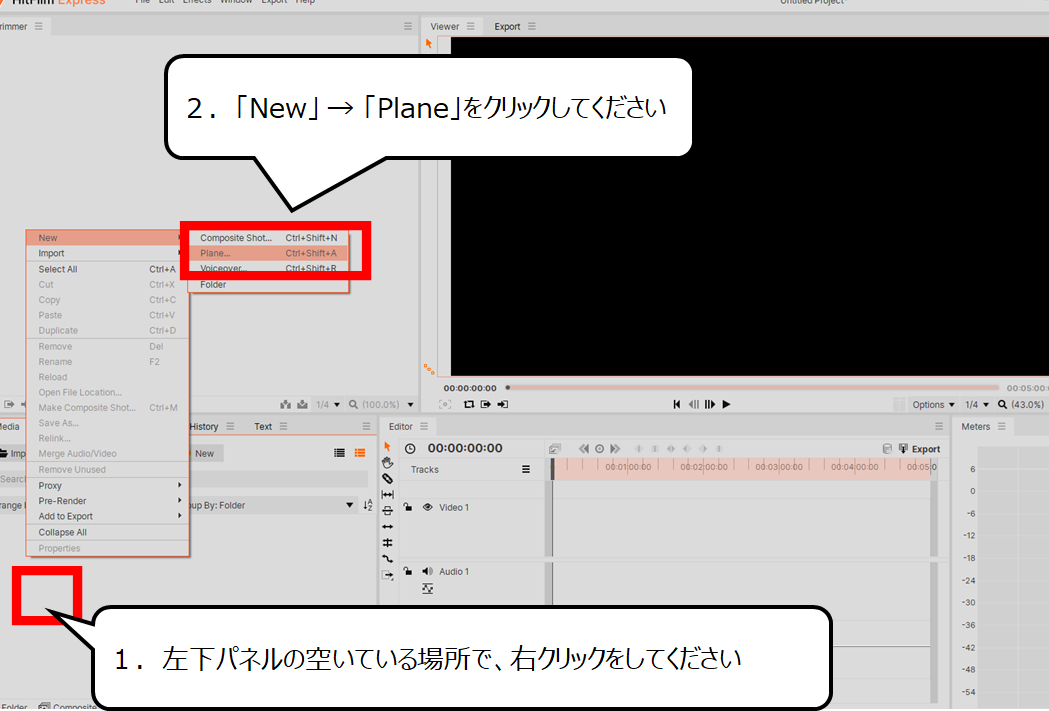Open the Viewer Options dropdown
The width and height of the screenshot is (1049, 711).
click(933, 405)
